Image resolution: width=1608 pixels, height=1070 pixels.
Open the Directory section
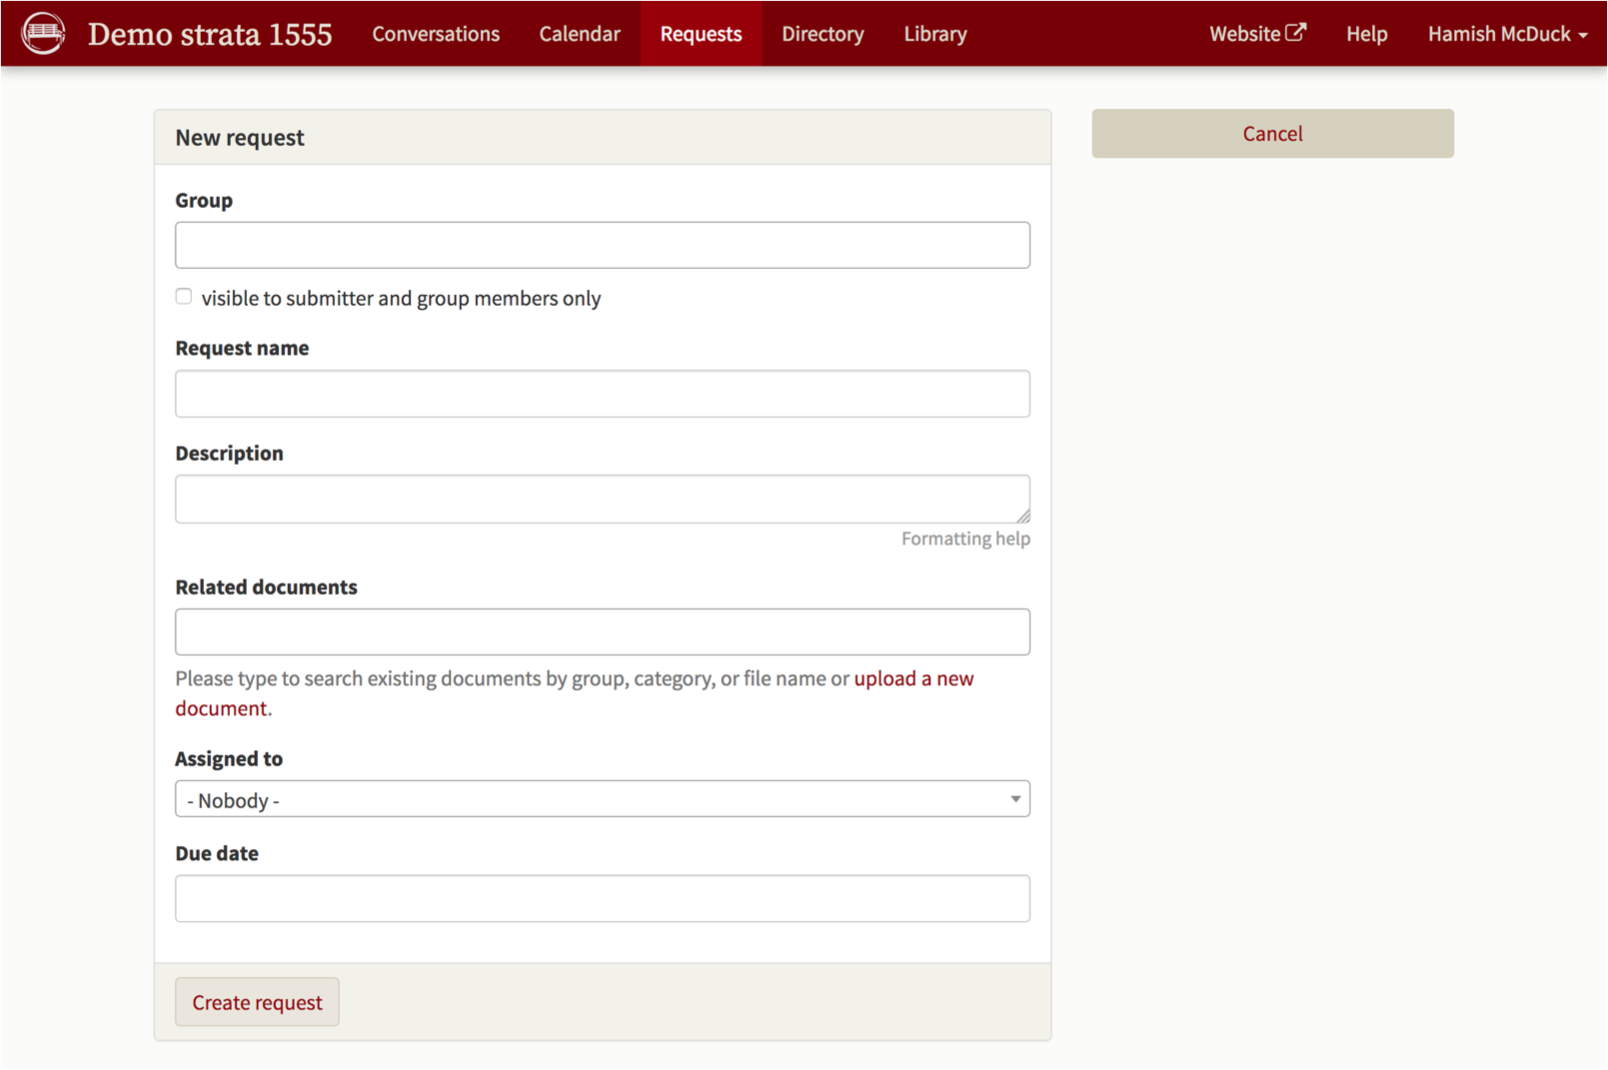point(822,33)
